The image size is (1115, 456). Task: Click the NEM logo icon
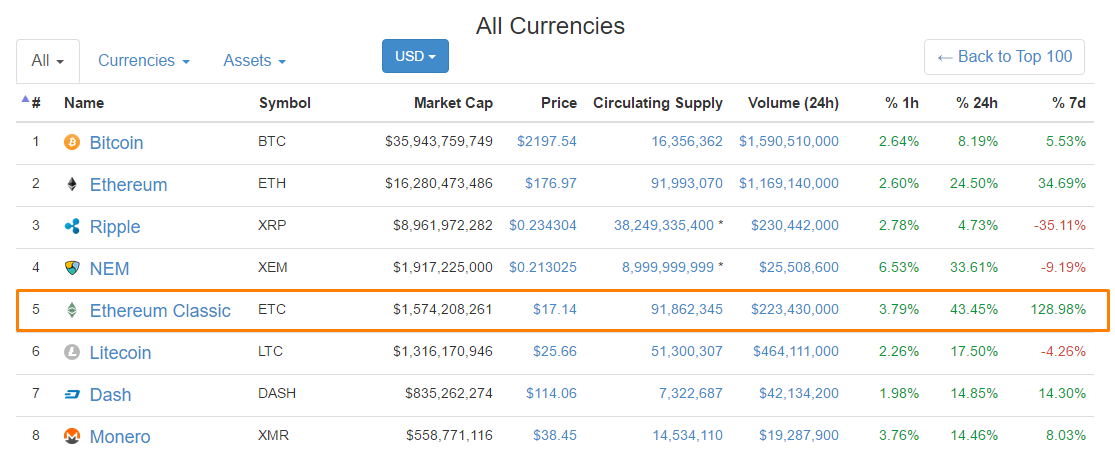71,268
